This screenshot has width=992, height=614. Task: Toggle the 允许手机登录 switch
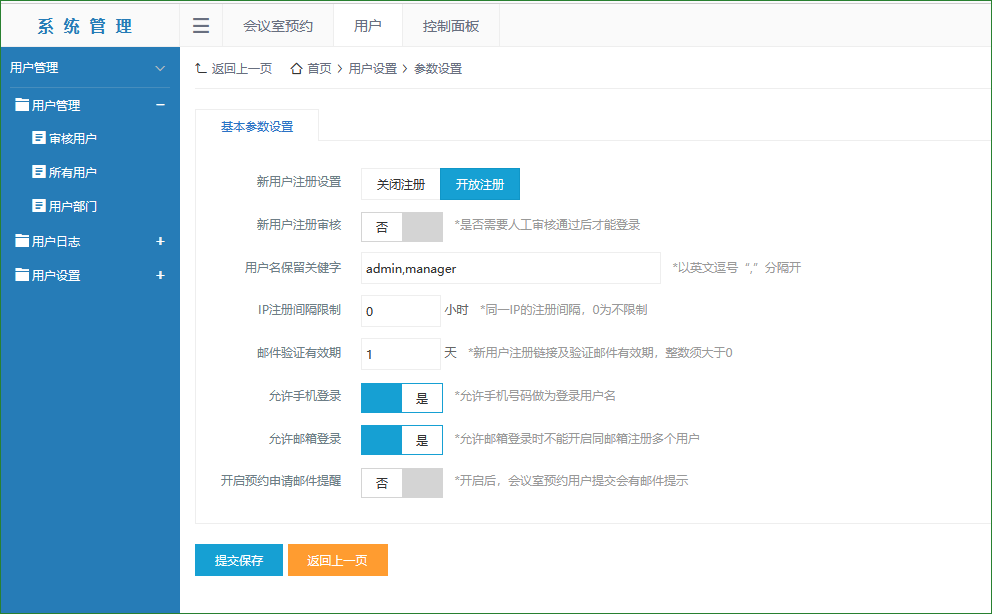(x=401, y=397)
